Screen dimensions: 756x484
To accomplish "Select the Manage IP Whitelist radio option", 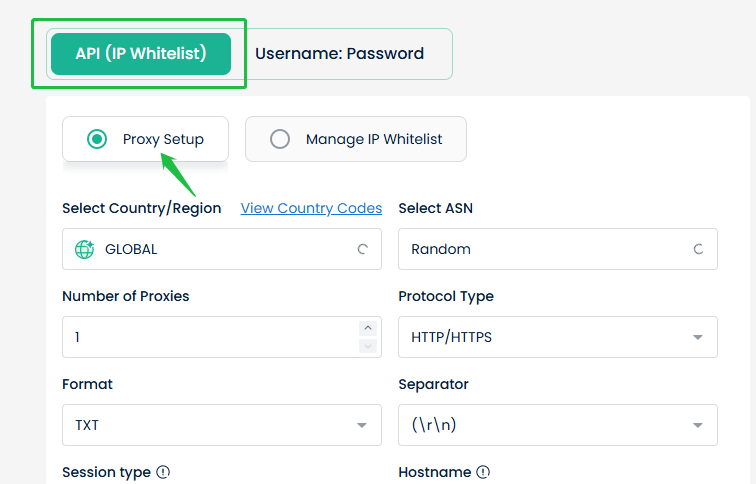I will point(280,139).
